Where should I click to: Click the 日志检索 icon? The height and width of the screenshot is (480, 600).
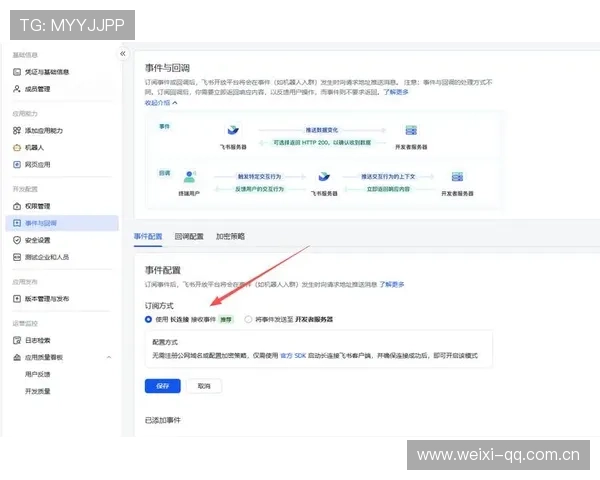(x=17, y=340)
